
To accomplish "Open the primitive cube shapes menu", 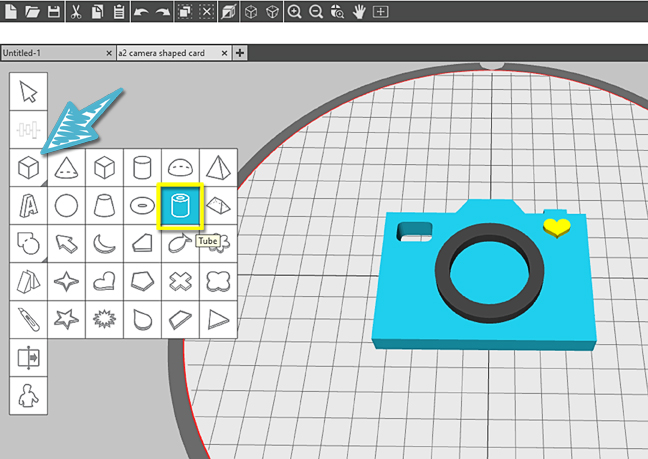I will coord(29,168).
